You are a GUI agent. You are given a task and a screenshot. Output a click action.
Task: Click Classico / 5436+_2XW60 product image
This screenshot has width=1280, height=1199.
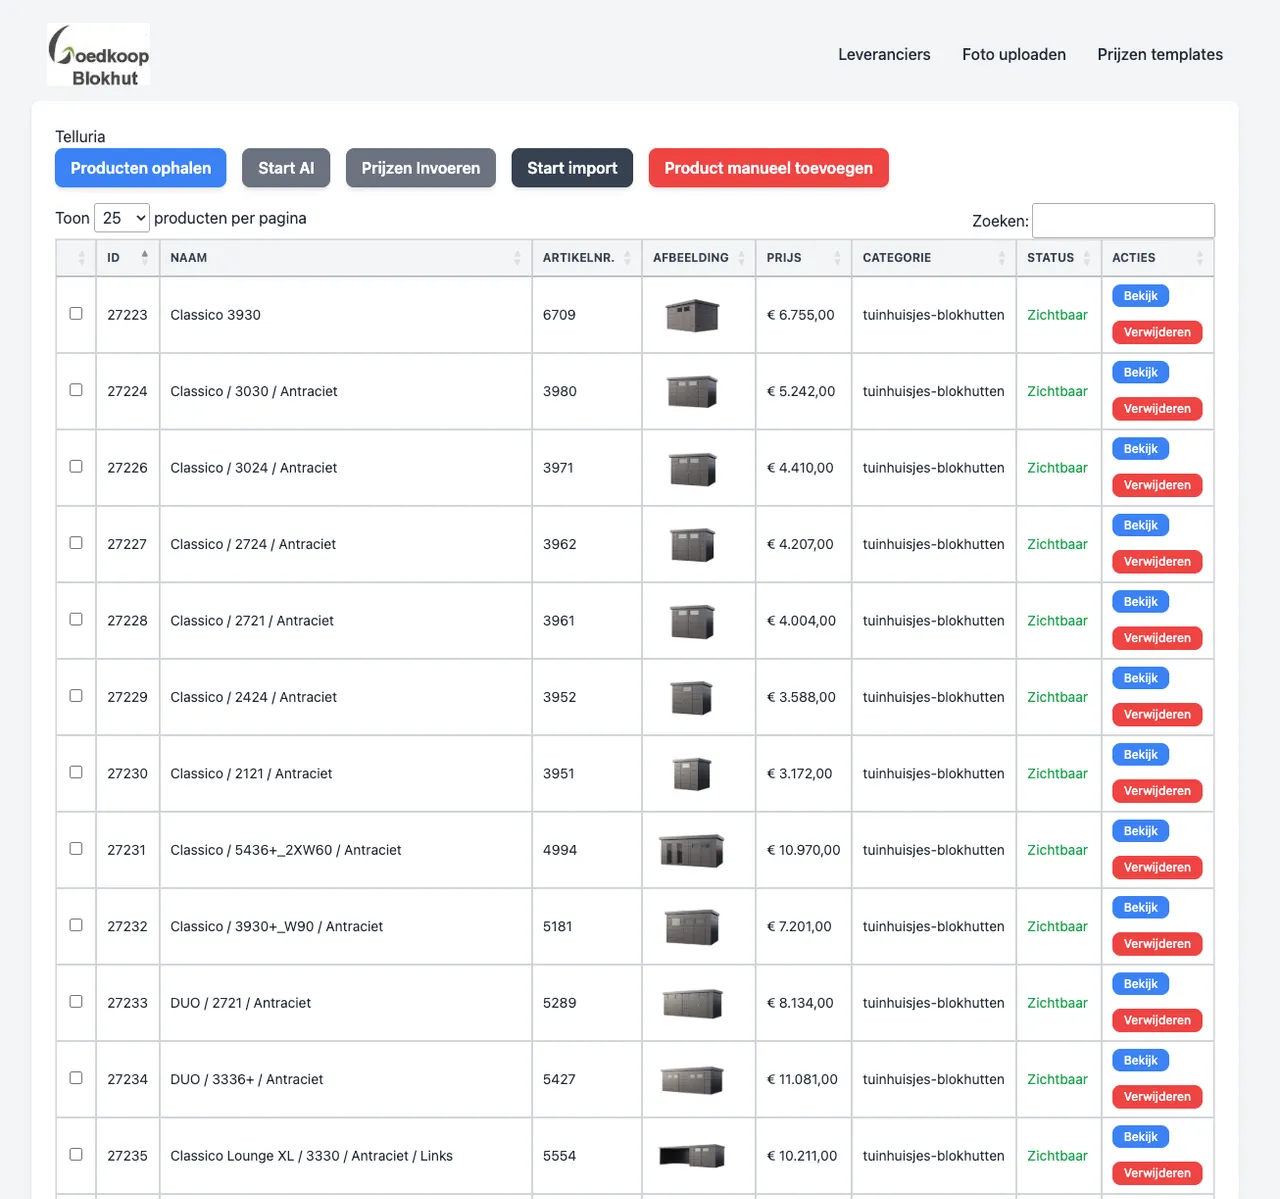tap(692, 850)
